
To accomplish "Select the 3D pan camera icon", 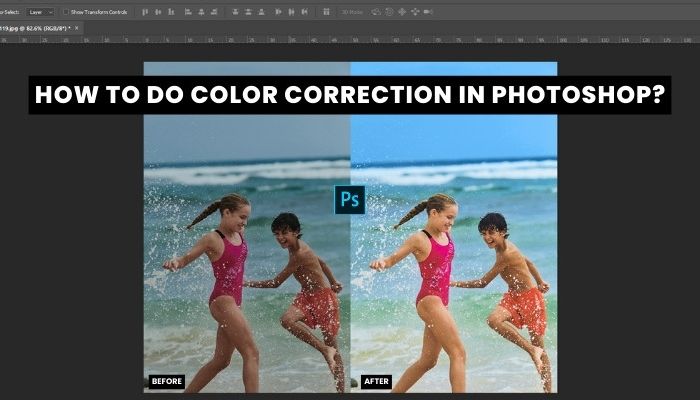I will (402, 12).
